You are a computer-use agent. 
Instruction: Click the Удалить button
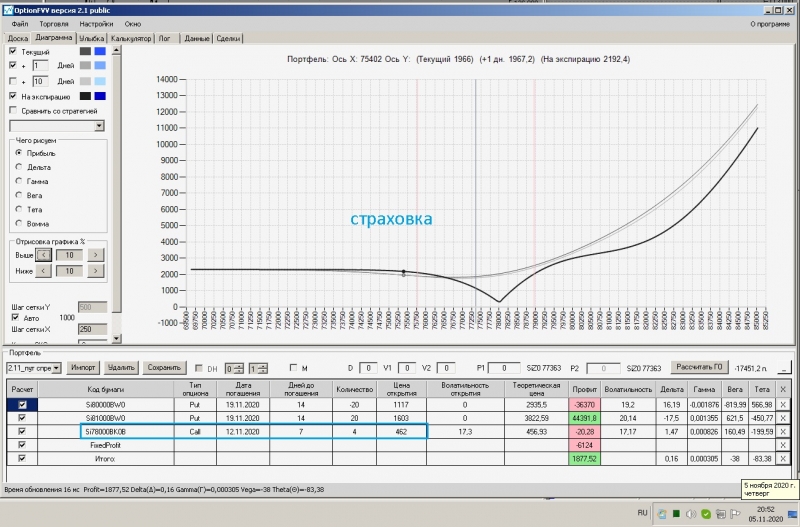tap(121, 367)
